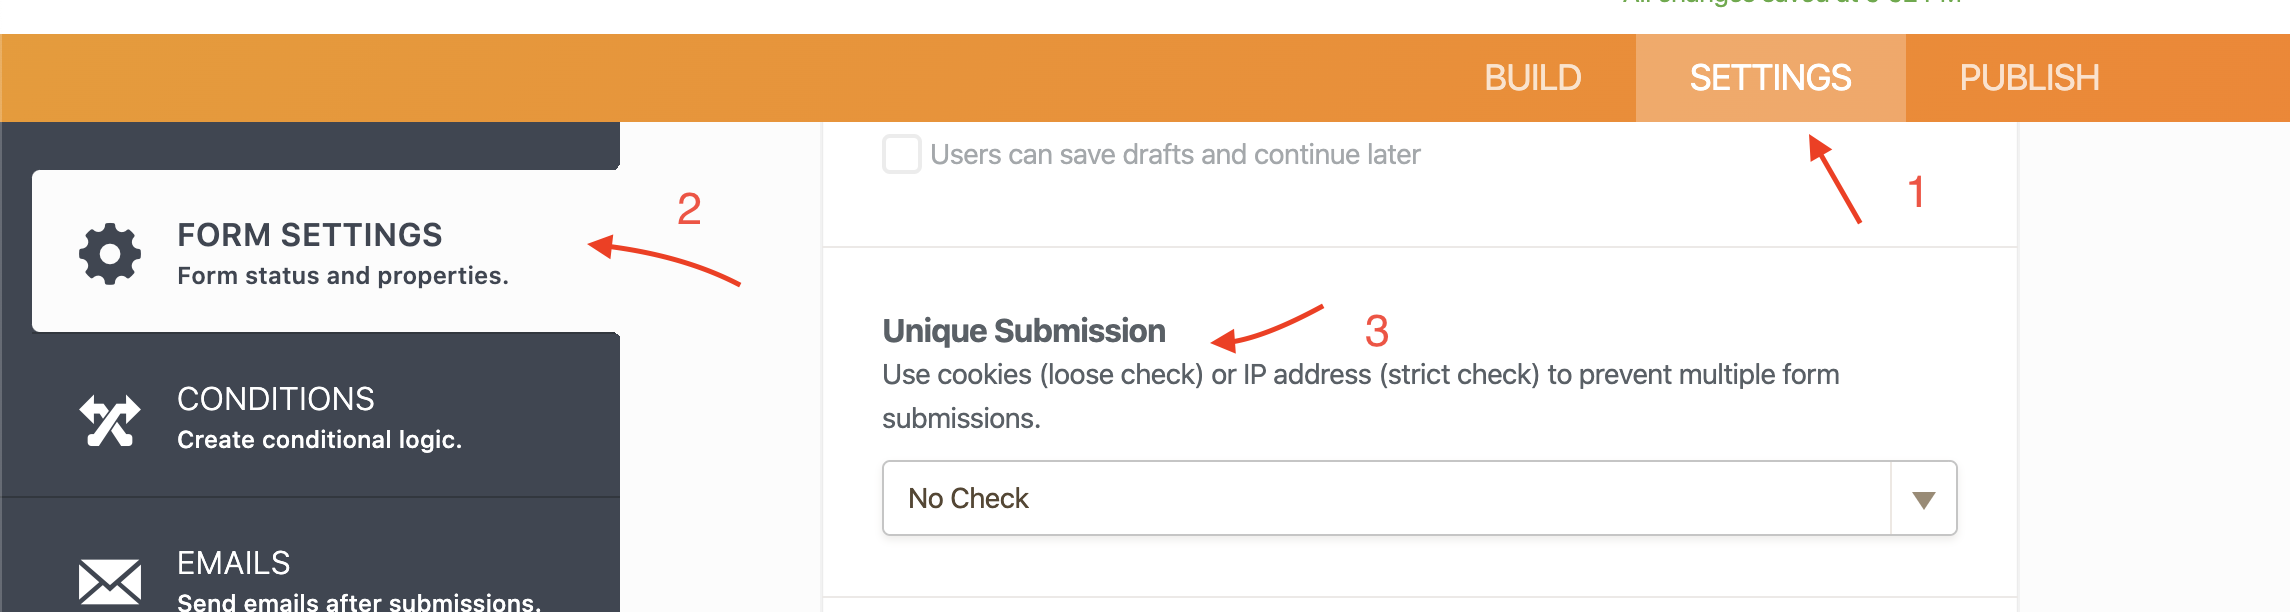Image resolution: width=2290 pixels, height=612 pixels.
Task: Open the Unique Submission dropdown
Action: click(x=1418, y=498)
